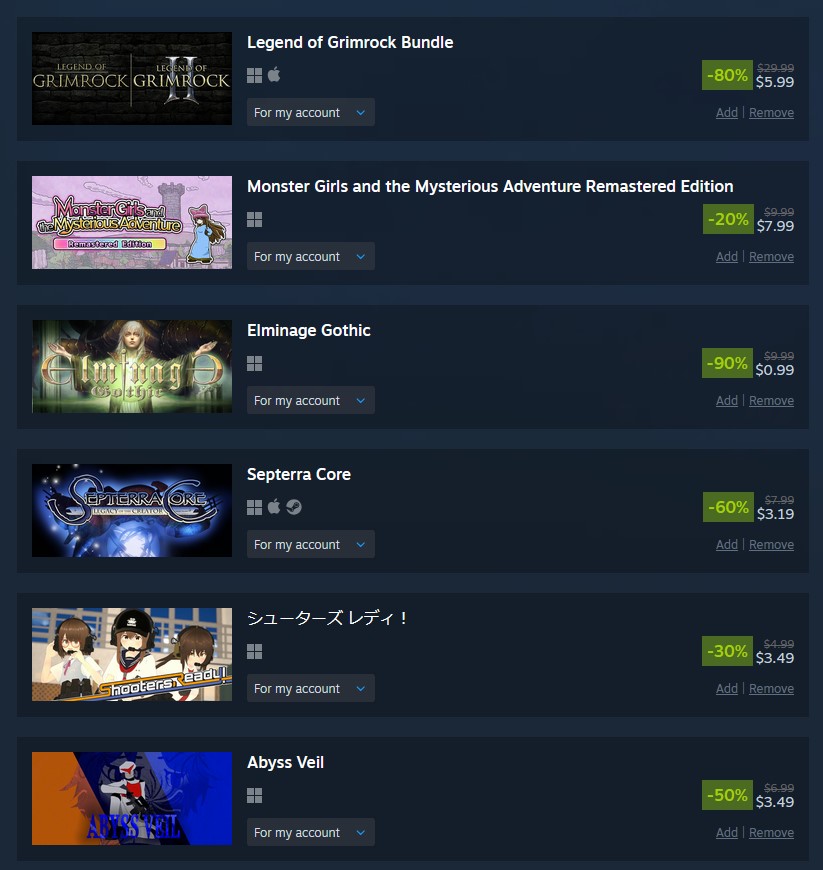Open 'For my account' dropdown for Septerra Core
Image resolution: width=823 pixels, height=870 pixels.
(x=311, y=544)
